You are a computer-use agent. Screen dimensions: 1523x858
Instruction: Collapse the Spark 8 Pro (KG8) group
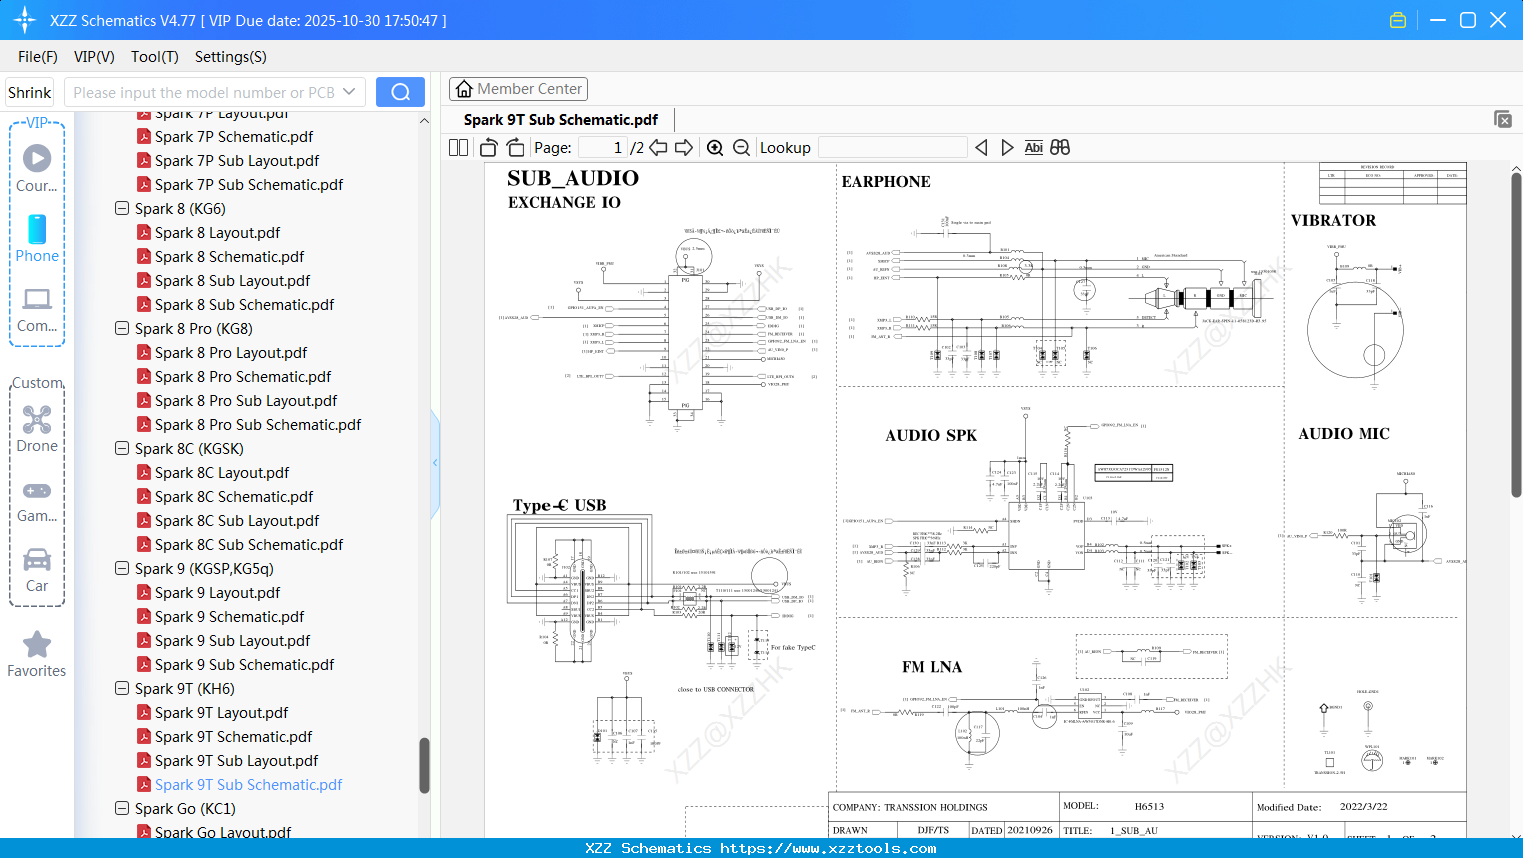tap(121, 328)
